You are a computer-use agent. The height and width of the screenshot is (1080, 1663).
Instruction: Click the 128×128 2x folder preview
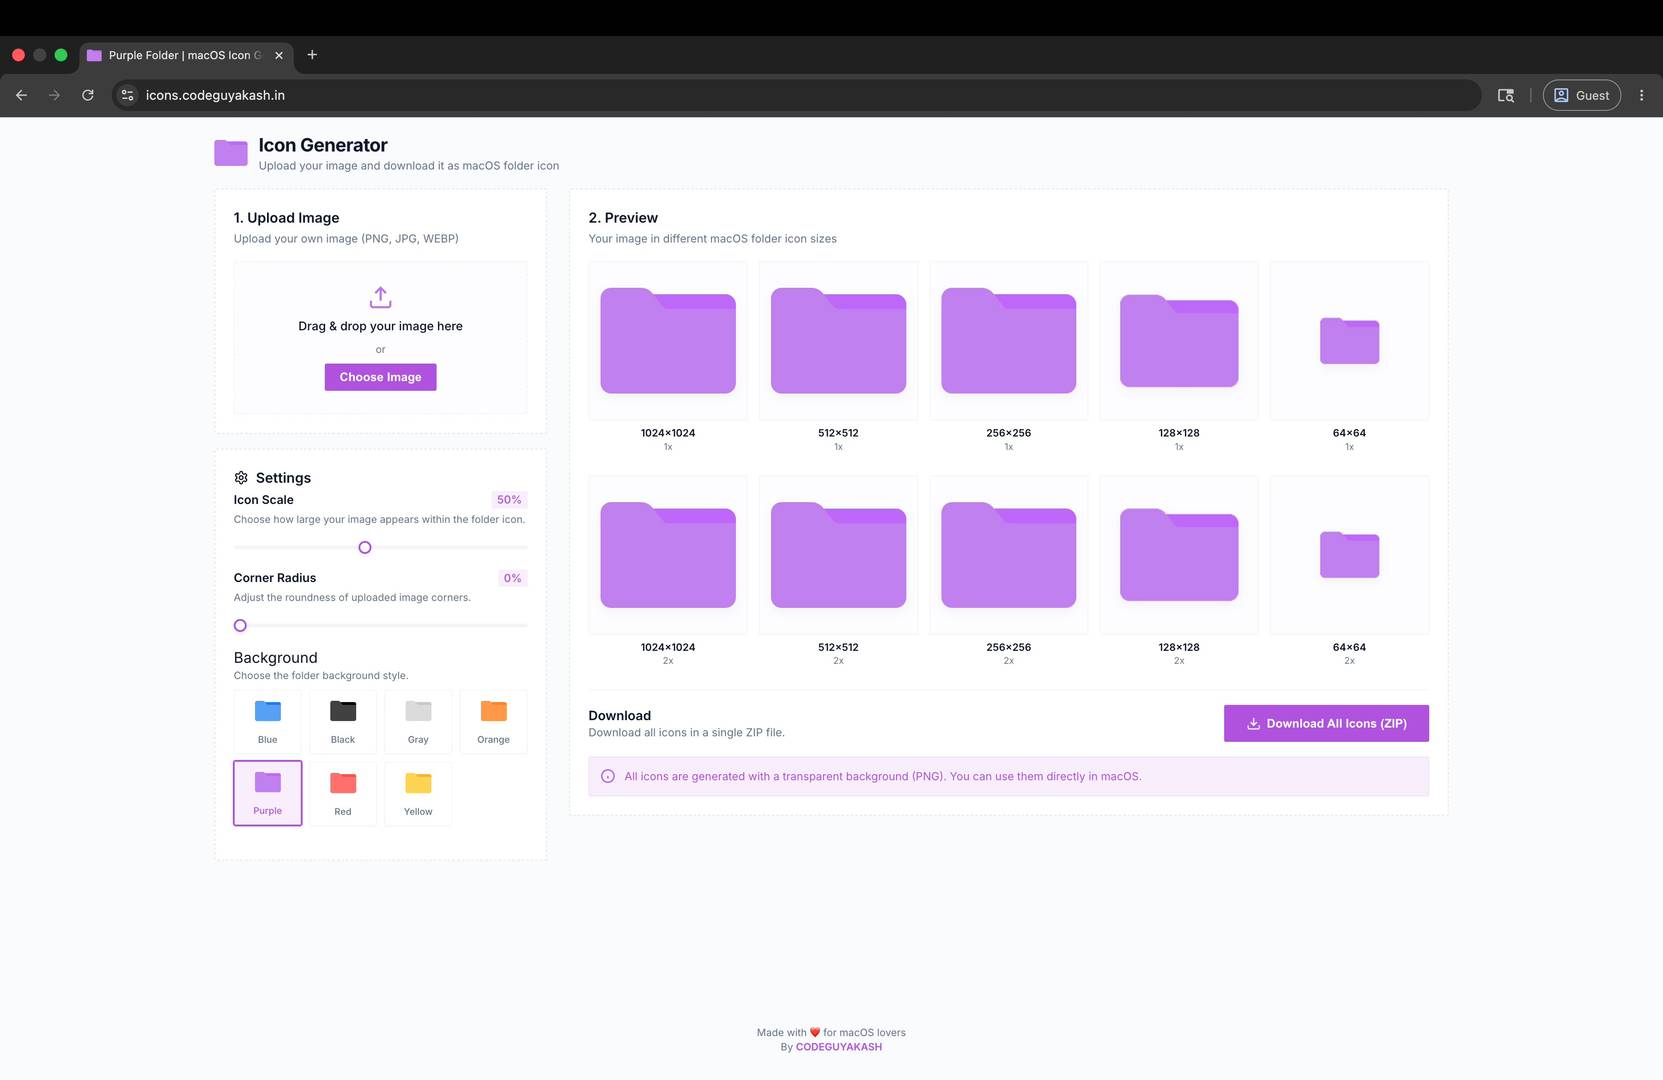pyautogui.click(x=1179, y=555)
